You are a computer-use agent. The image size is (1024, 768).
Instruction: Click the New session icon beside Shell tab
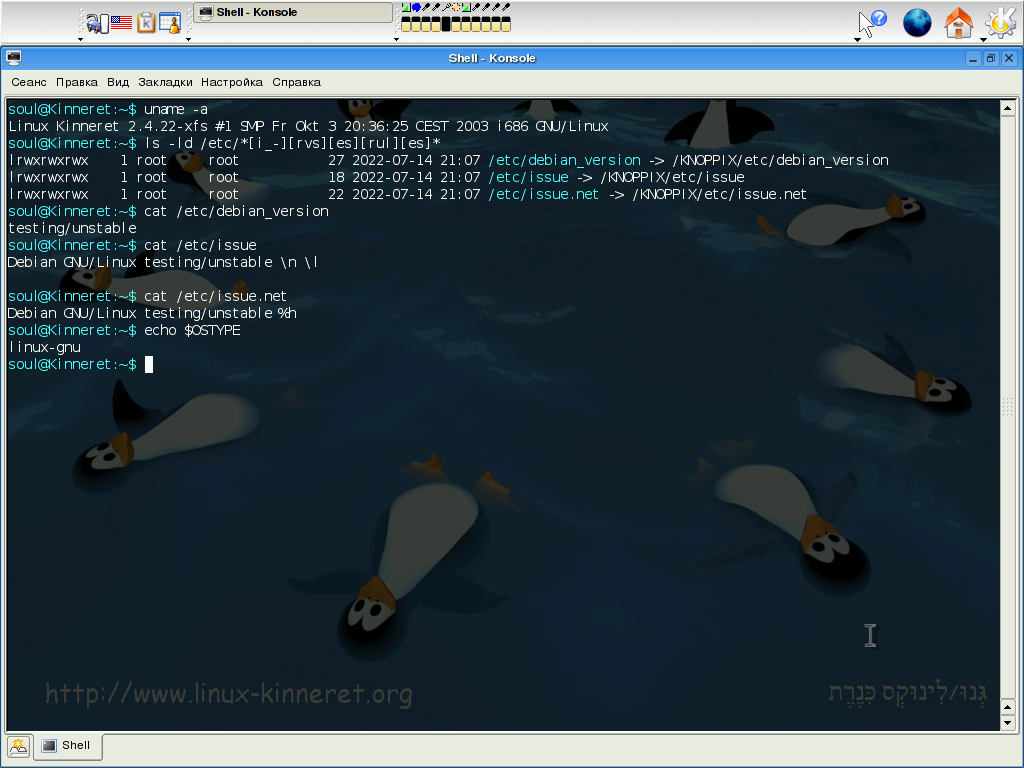18,746
